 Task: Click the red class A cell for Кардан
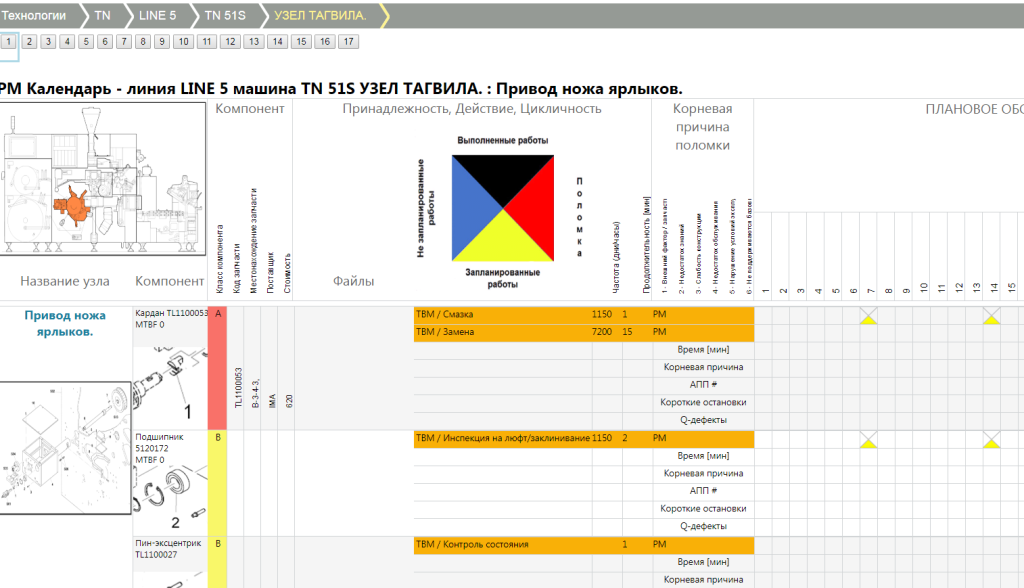[x=217, y=370]
